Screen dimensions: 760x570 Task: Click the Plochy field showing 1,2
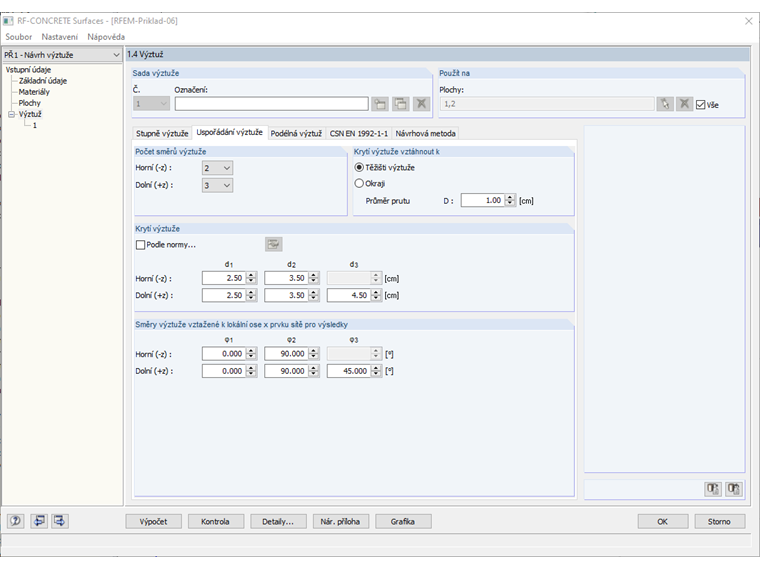[547, 104]
